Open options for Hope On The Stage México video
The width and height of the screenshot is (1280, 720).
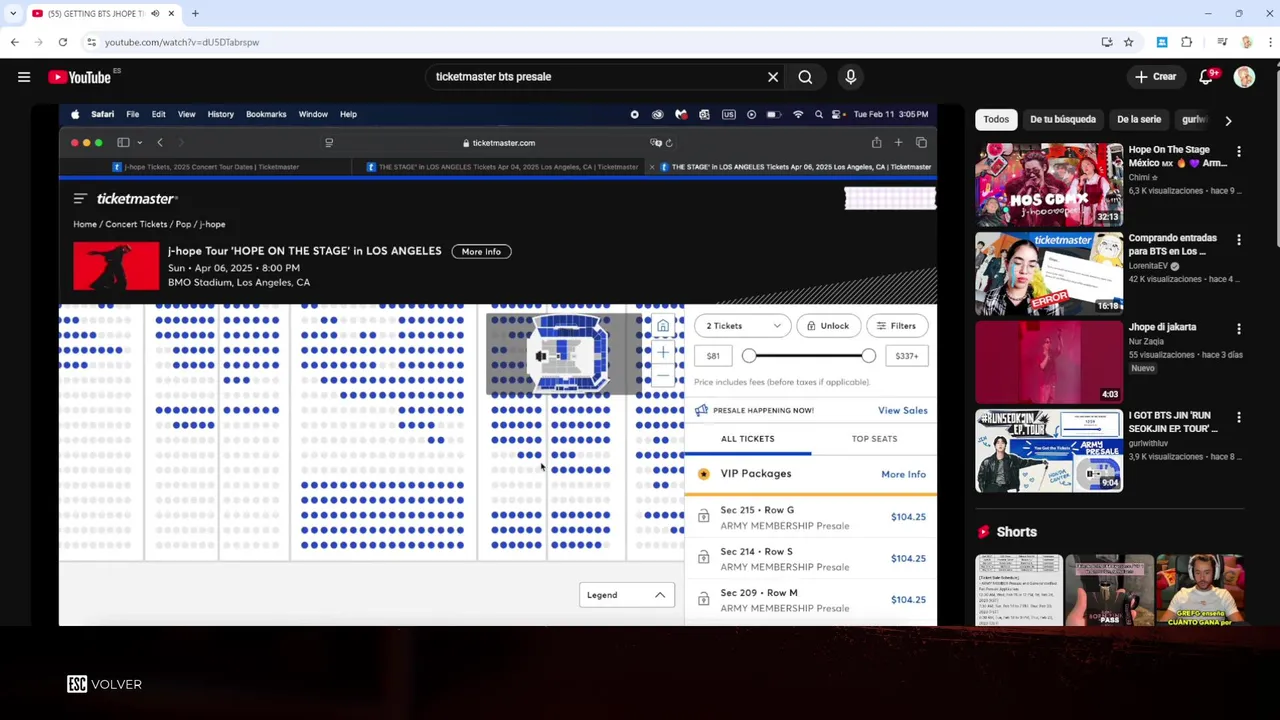[x=1239, y=152]
